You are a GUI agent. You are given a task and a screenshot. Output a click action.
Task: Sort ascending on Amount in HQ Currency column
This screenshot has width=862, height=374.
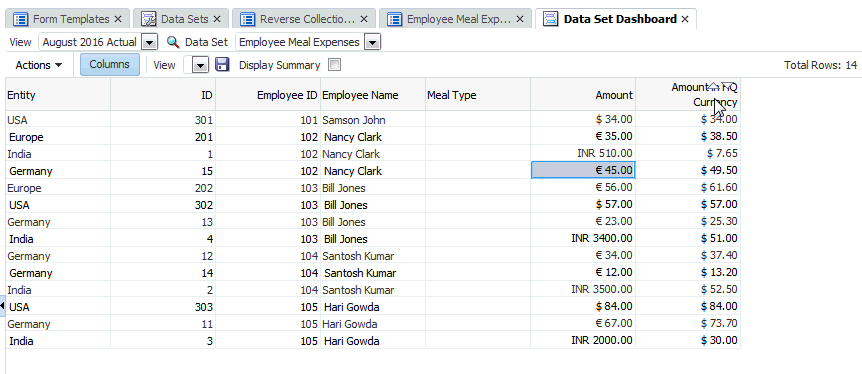(714, 86)
